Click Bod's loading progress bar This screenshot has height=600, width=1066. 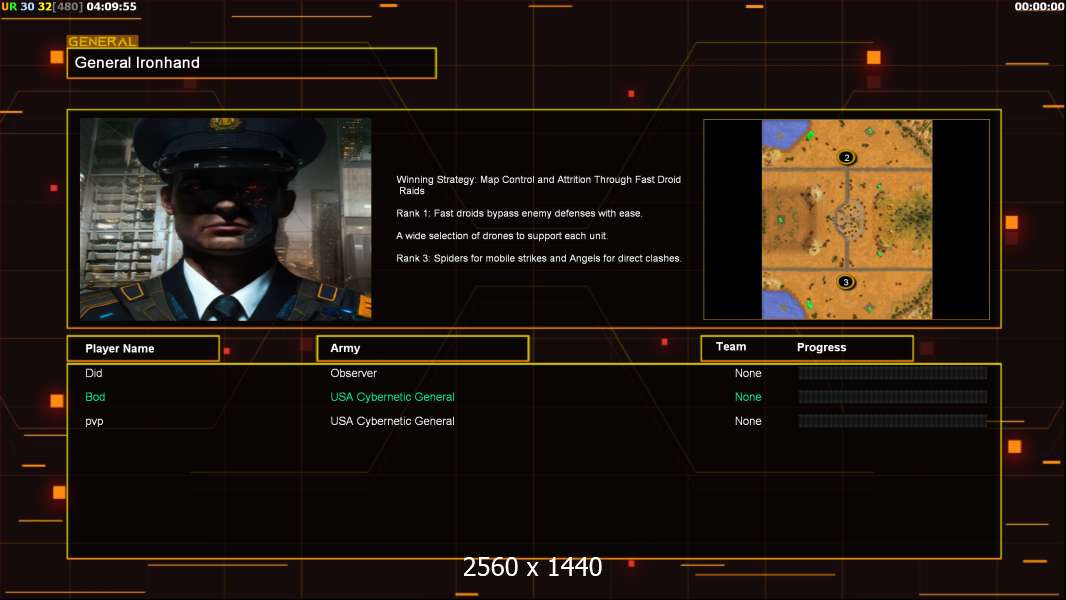coord(893,397)
